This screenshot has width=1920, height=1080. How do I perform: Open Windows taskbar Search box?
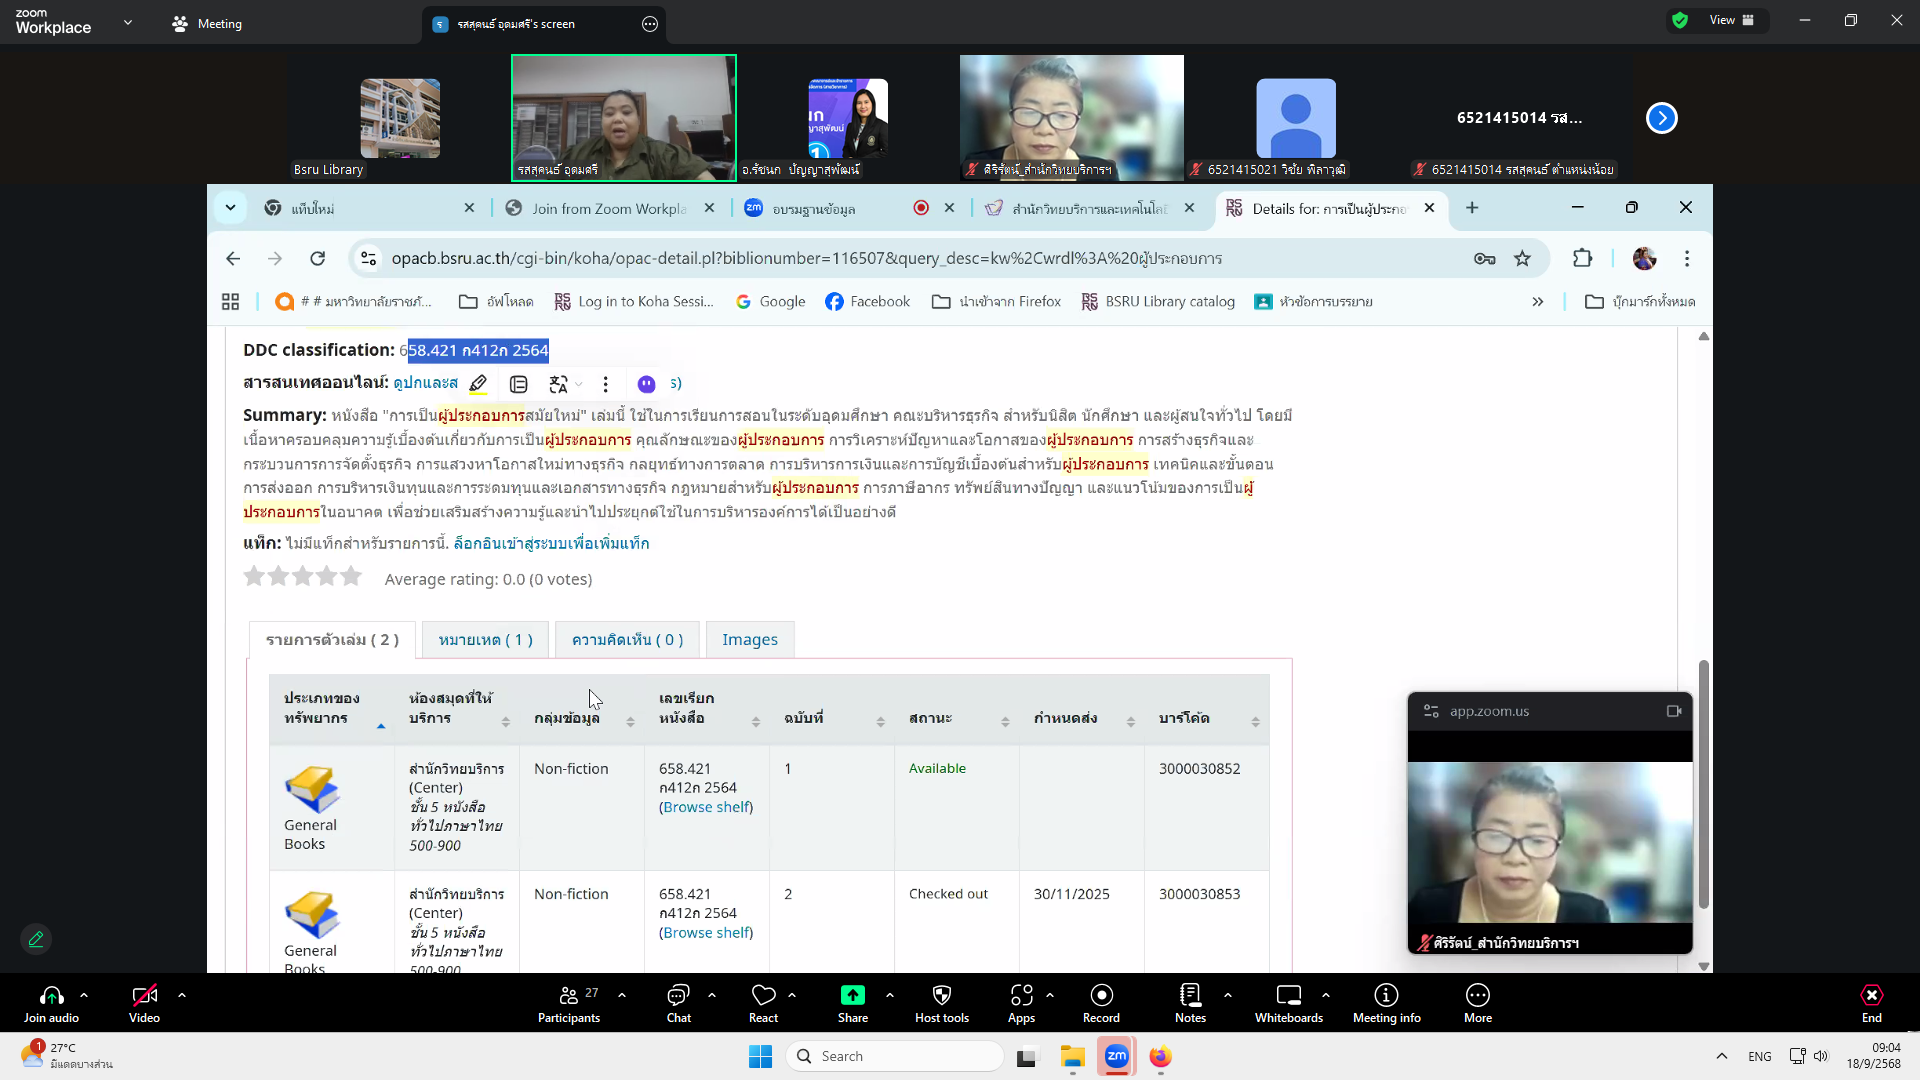[895, 1056]
